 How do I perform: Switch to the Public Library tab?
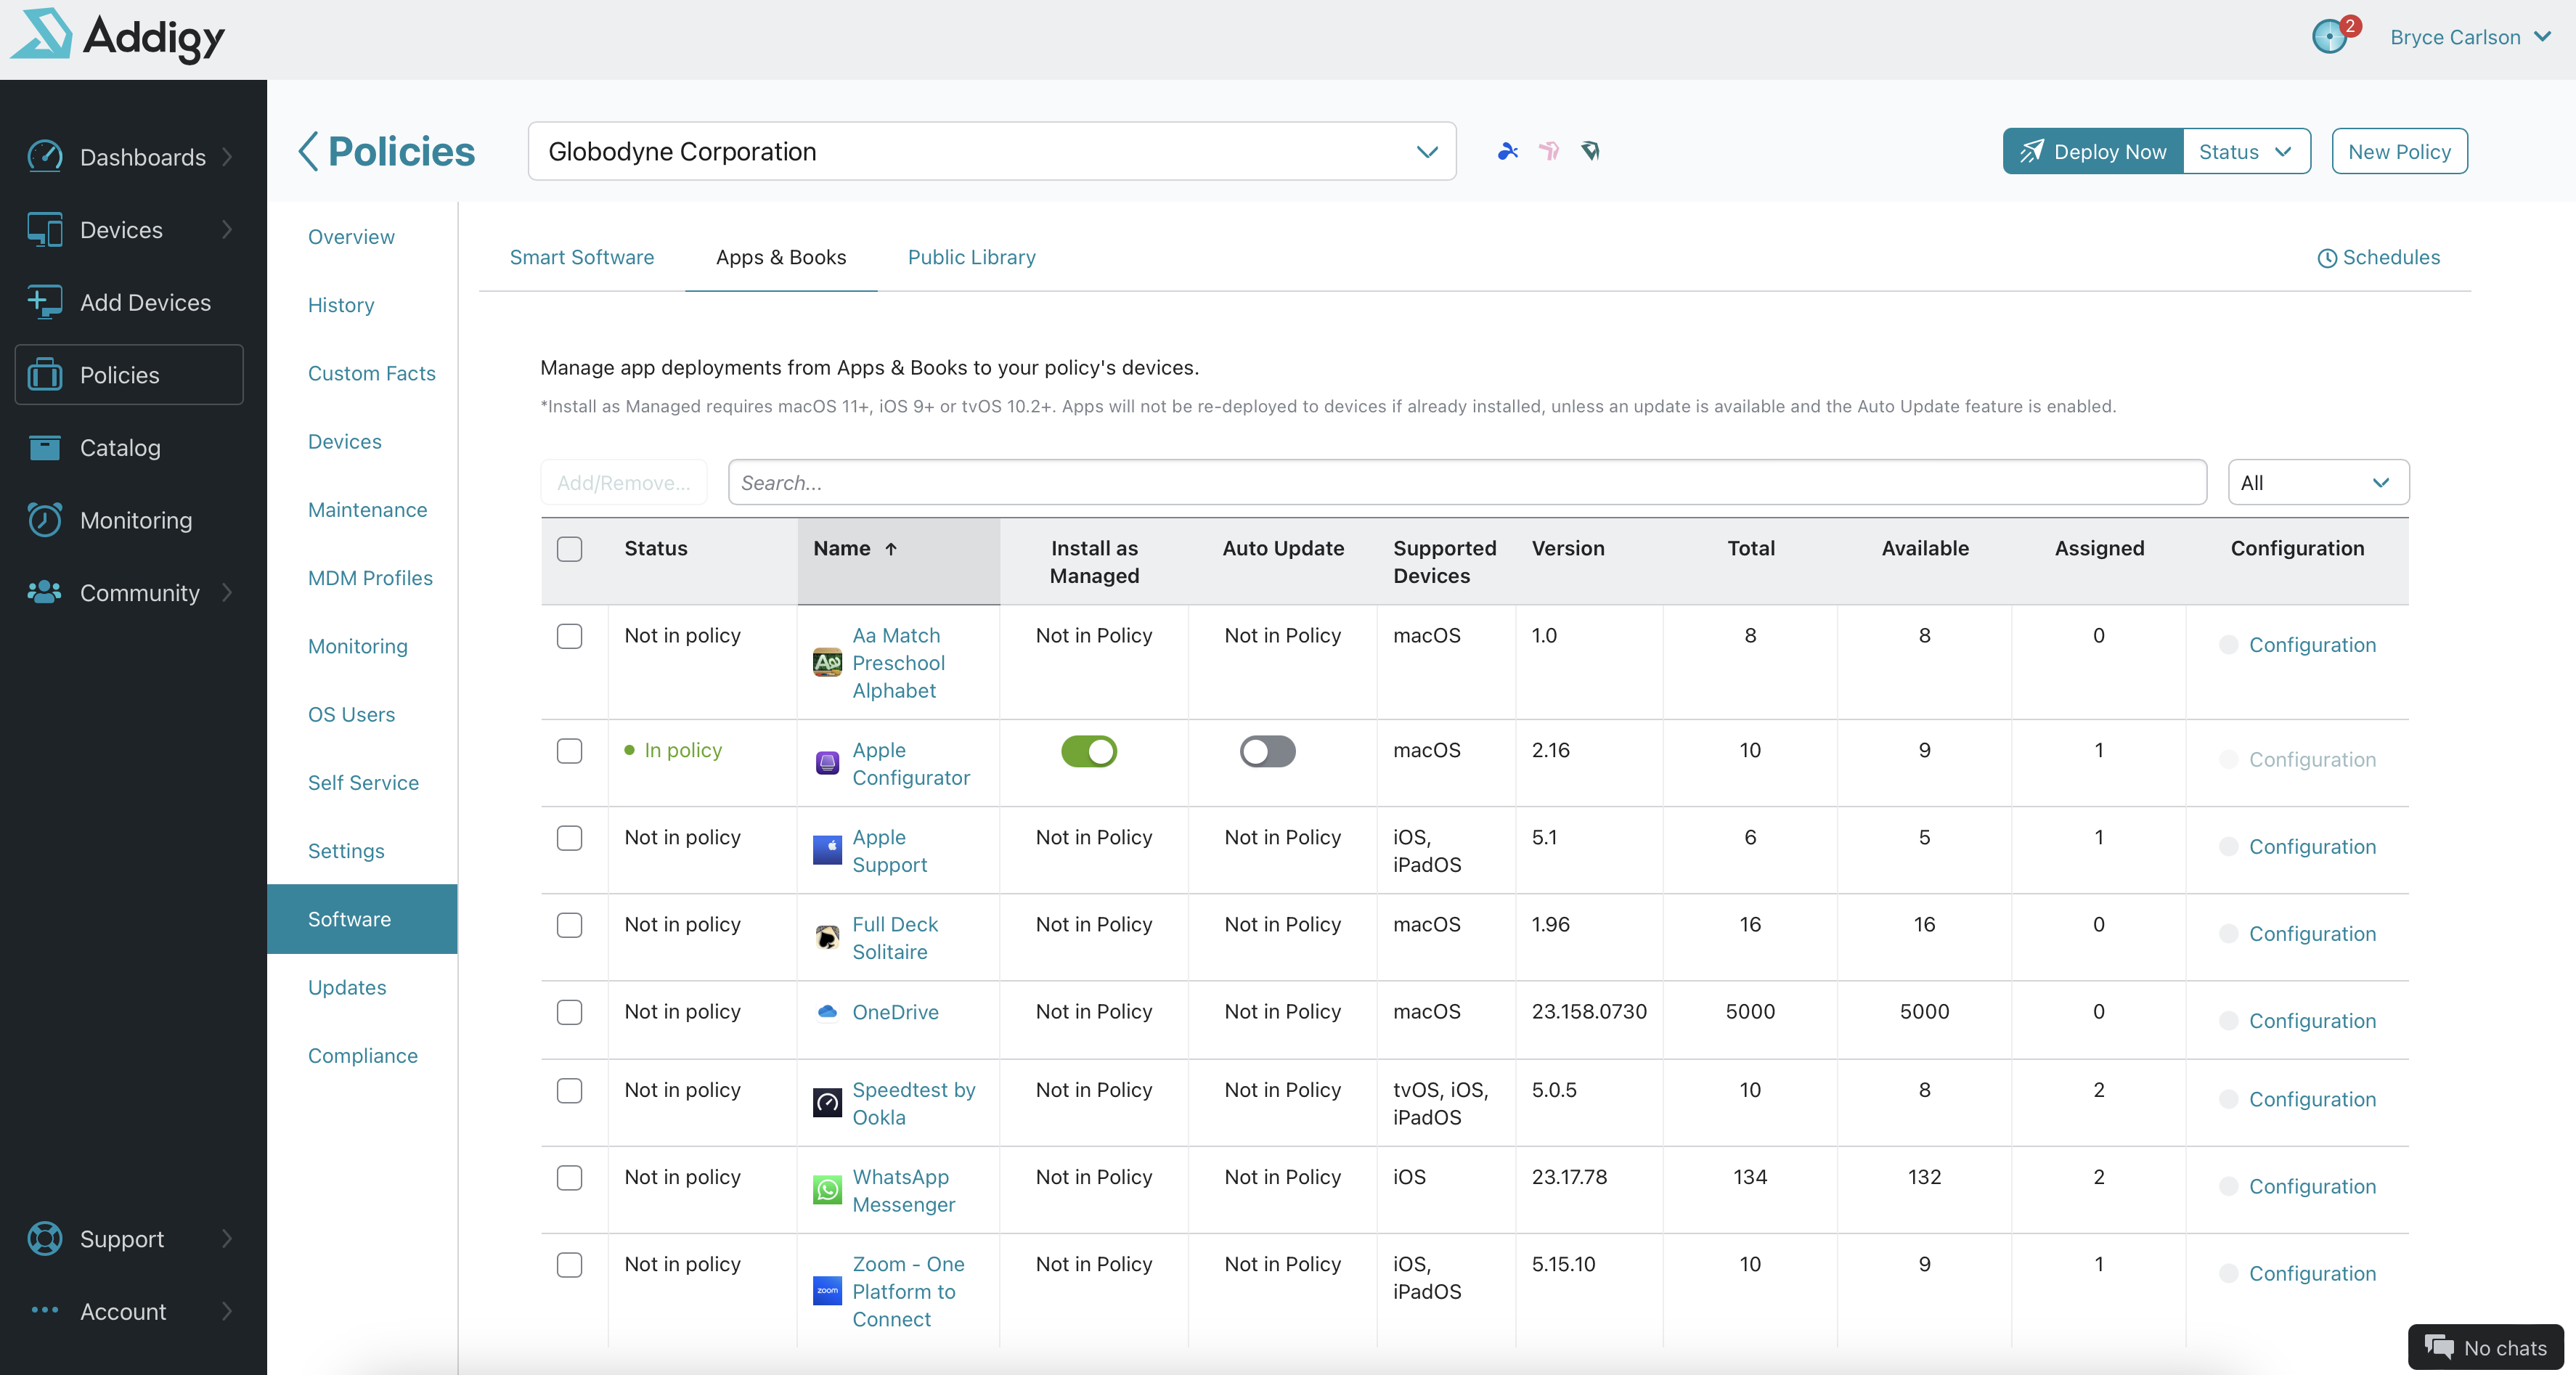pos(971,257)
